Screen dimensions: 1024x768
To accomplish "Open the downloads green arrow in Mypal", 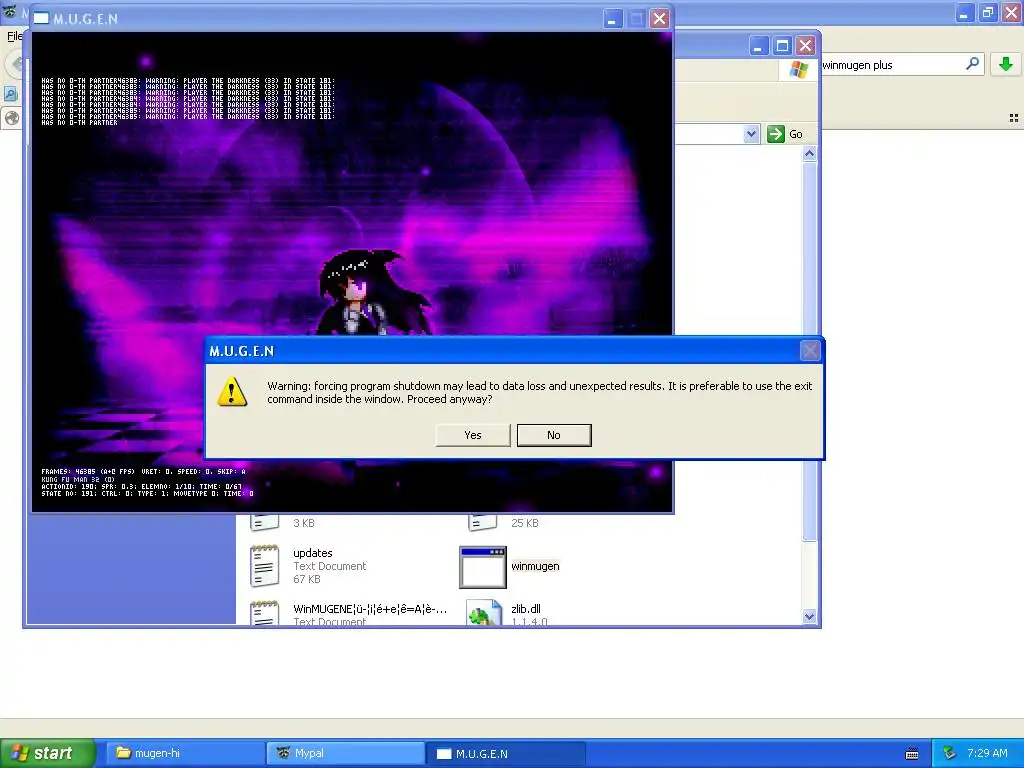I will 1006,64.
